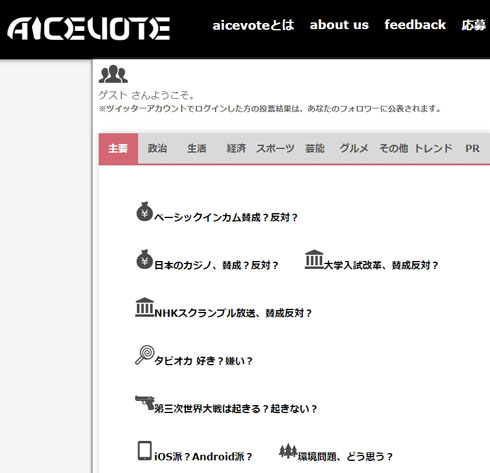The width and height of the screenshot is (490, 473).
Task: Click trees icon beside 環境問題
Action: pyautogui.click(x=288, y=451)
